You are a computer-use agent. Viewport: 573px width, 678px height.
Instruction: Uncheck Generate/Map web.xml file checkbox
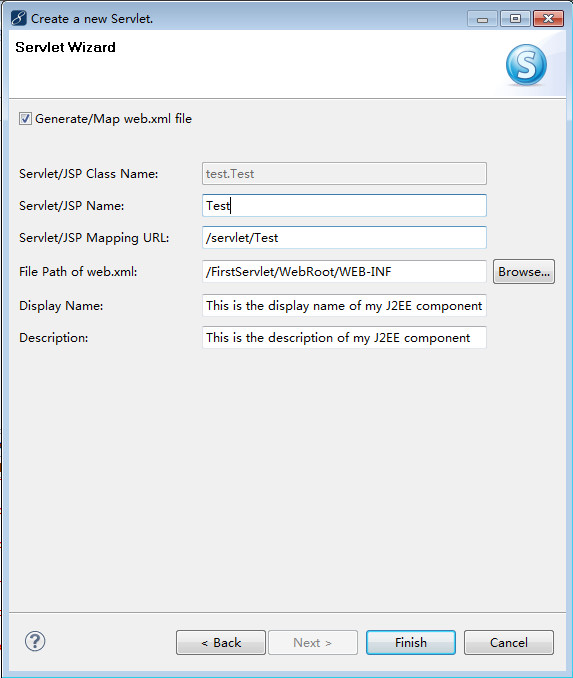tap(25, 118)
